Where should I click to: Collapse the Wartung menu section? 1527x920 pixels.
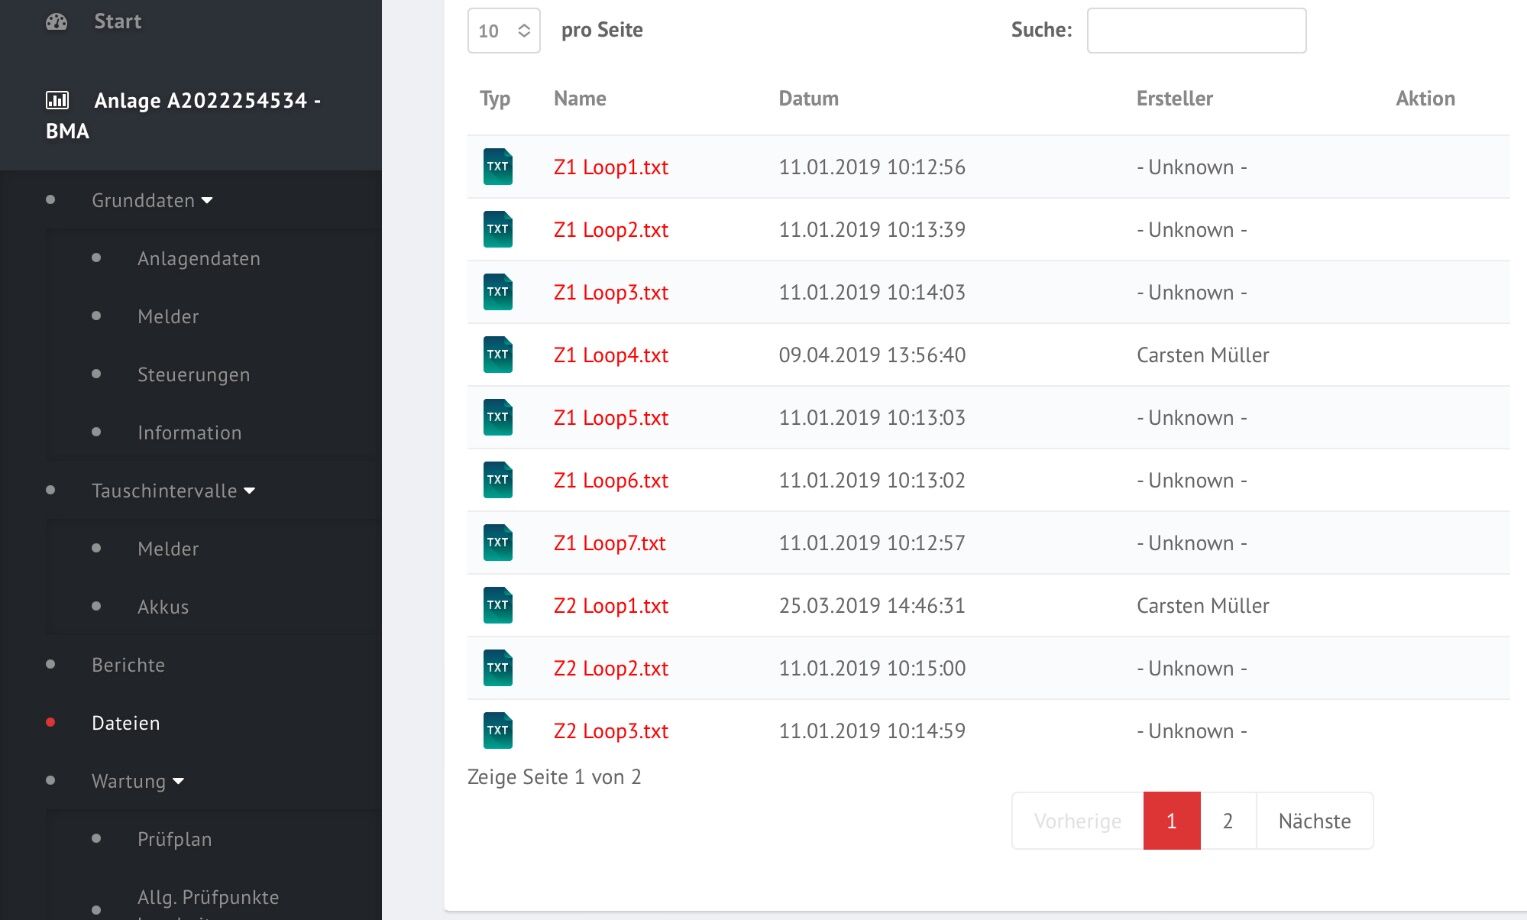(138, 781)
